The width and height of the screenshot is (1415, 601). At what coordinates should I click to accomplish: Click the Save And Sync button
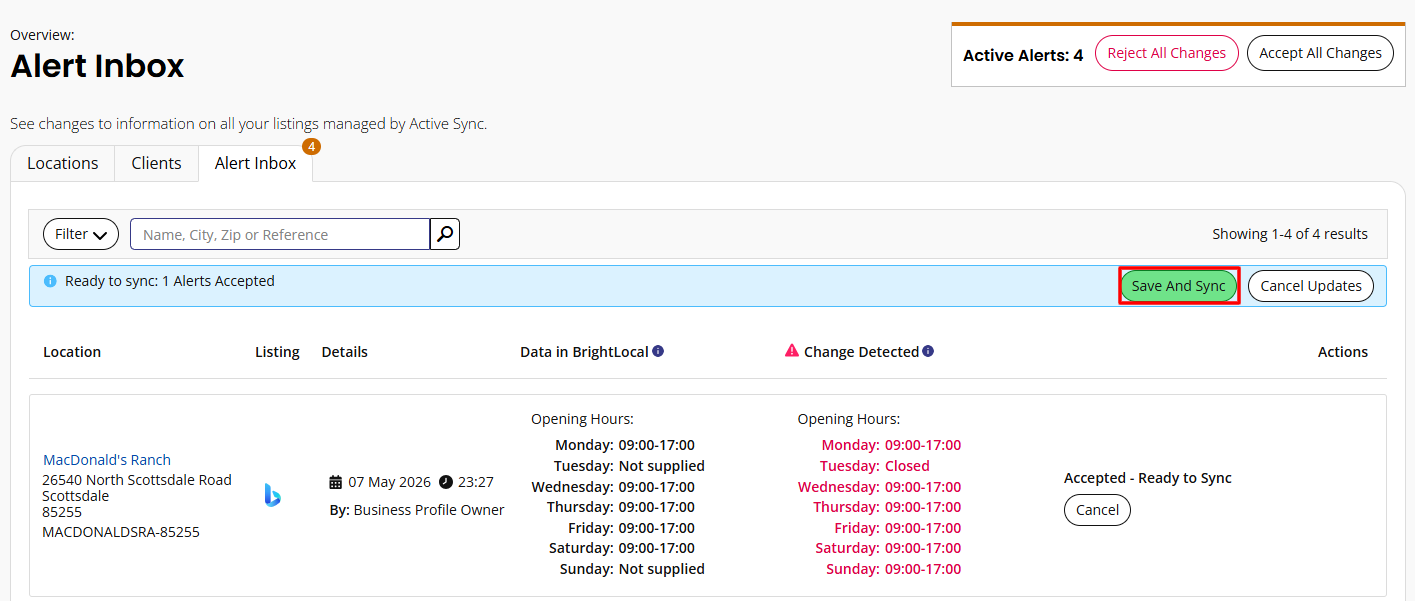(1179, 286)
